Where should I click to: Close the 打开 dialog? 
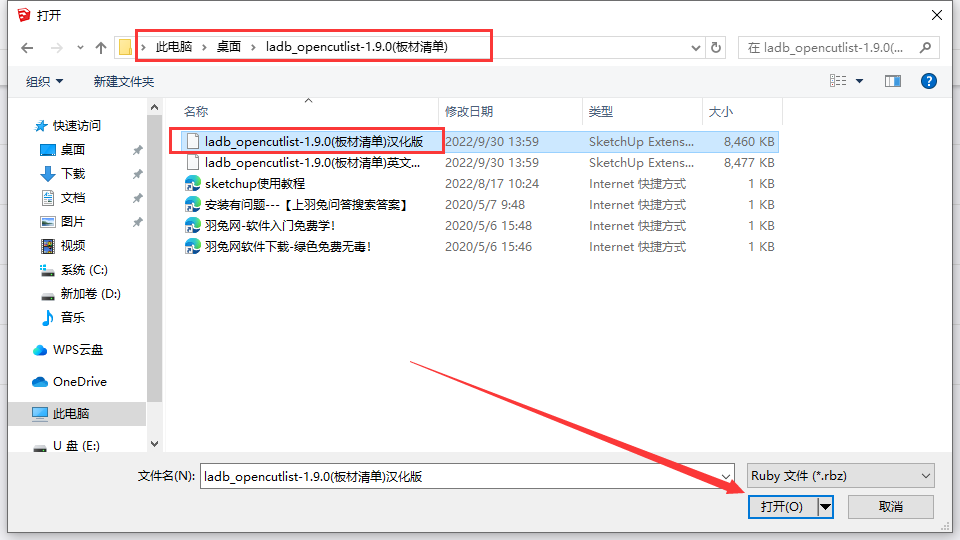click(937, 15)
